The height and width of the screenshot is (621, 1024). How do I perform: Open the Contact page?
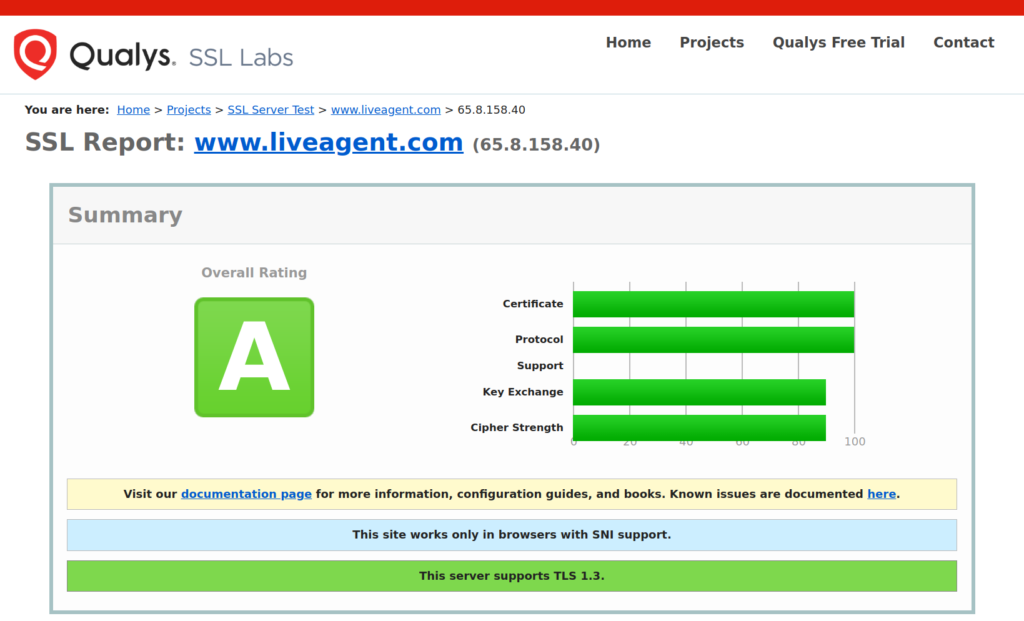(x=963, y=42)
